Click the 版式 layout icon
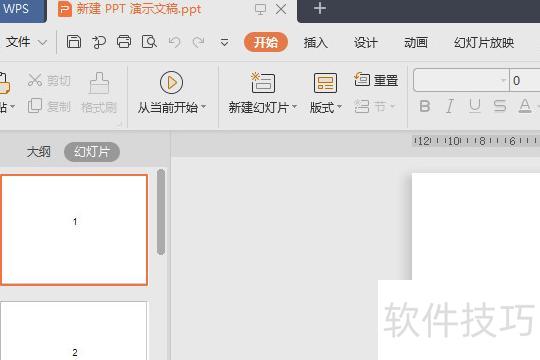540x360 pixels. [325, 83]
